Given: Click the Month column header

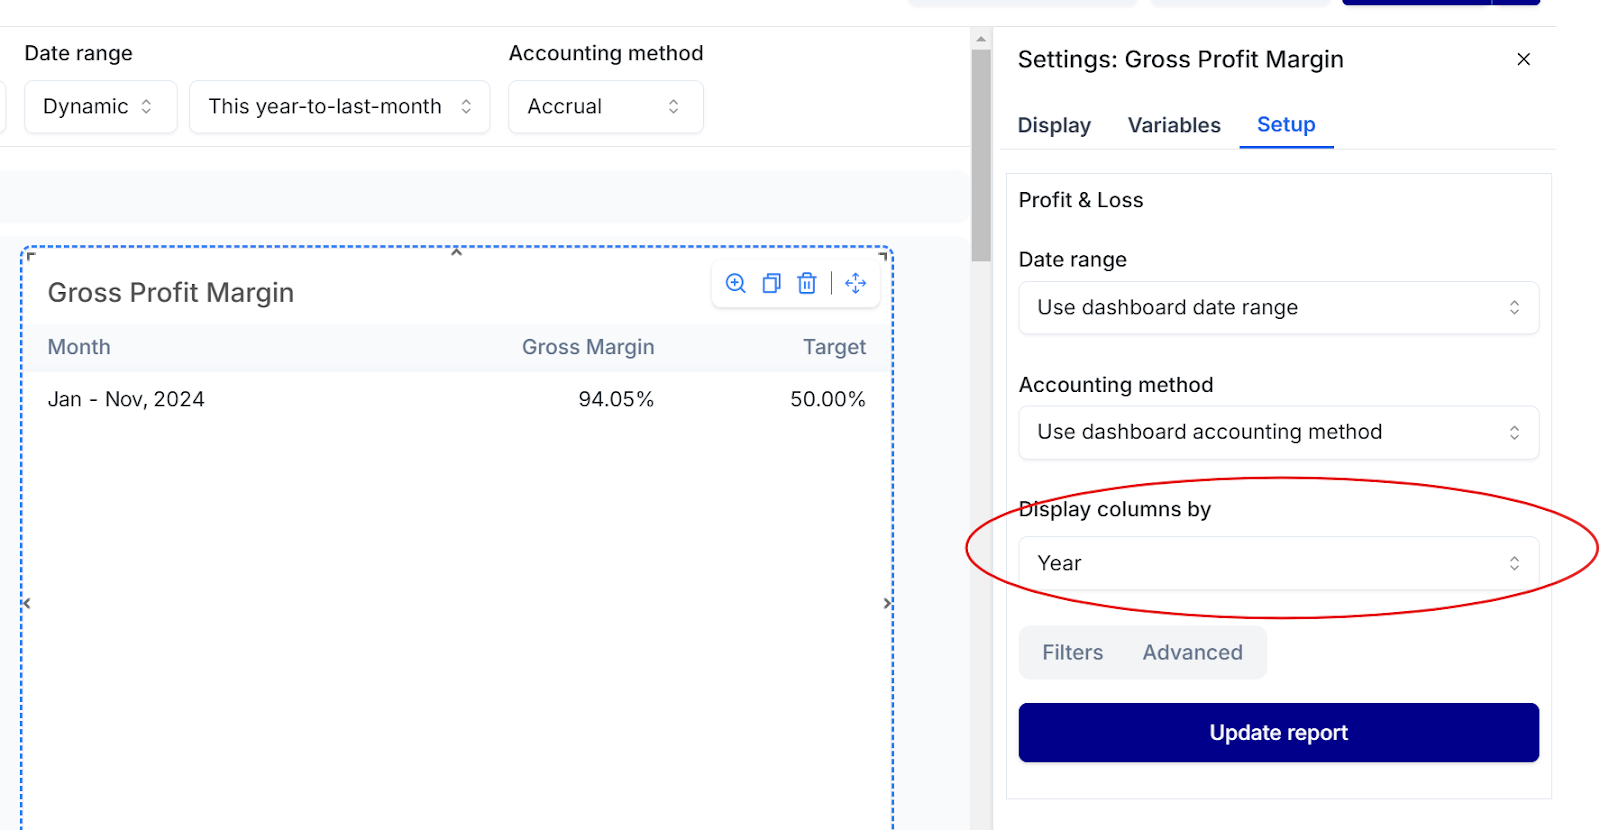Looking at the screenshot, I should click(x=79, y=347).
